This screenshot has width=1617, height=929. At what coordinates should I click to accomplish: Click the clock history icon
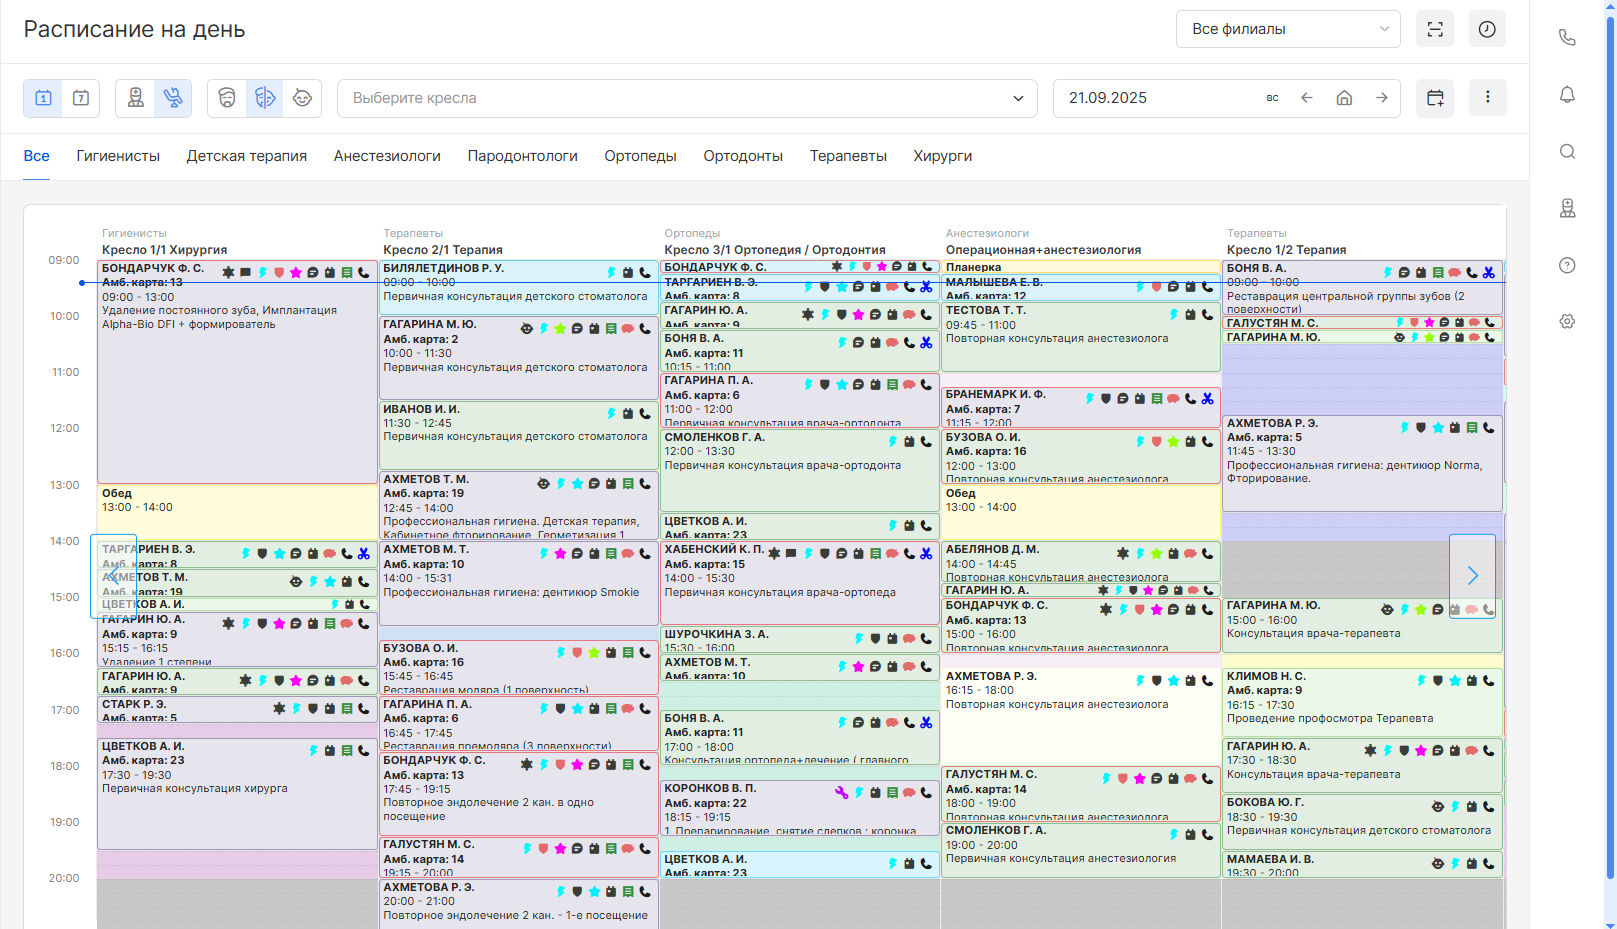[x=1487, y=29]
